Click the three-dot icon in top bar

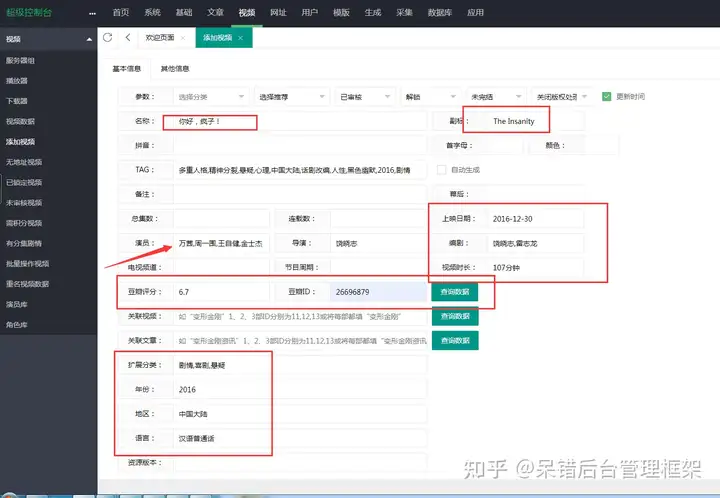tap(92, 13)
